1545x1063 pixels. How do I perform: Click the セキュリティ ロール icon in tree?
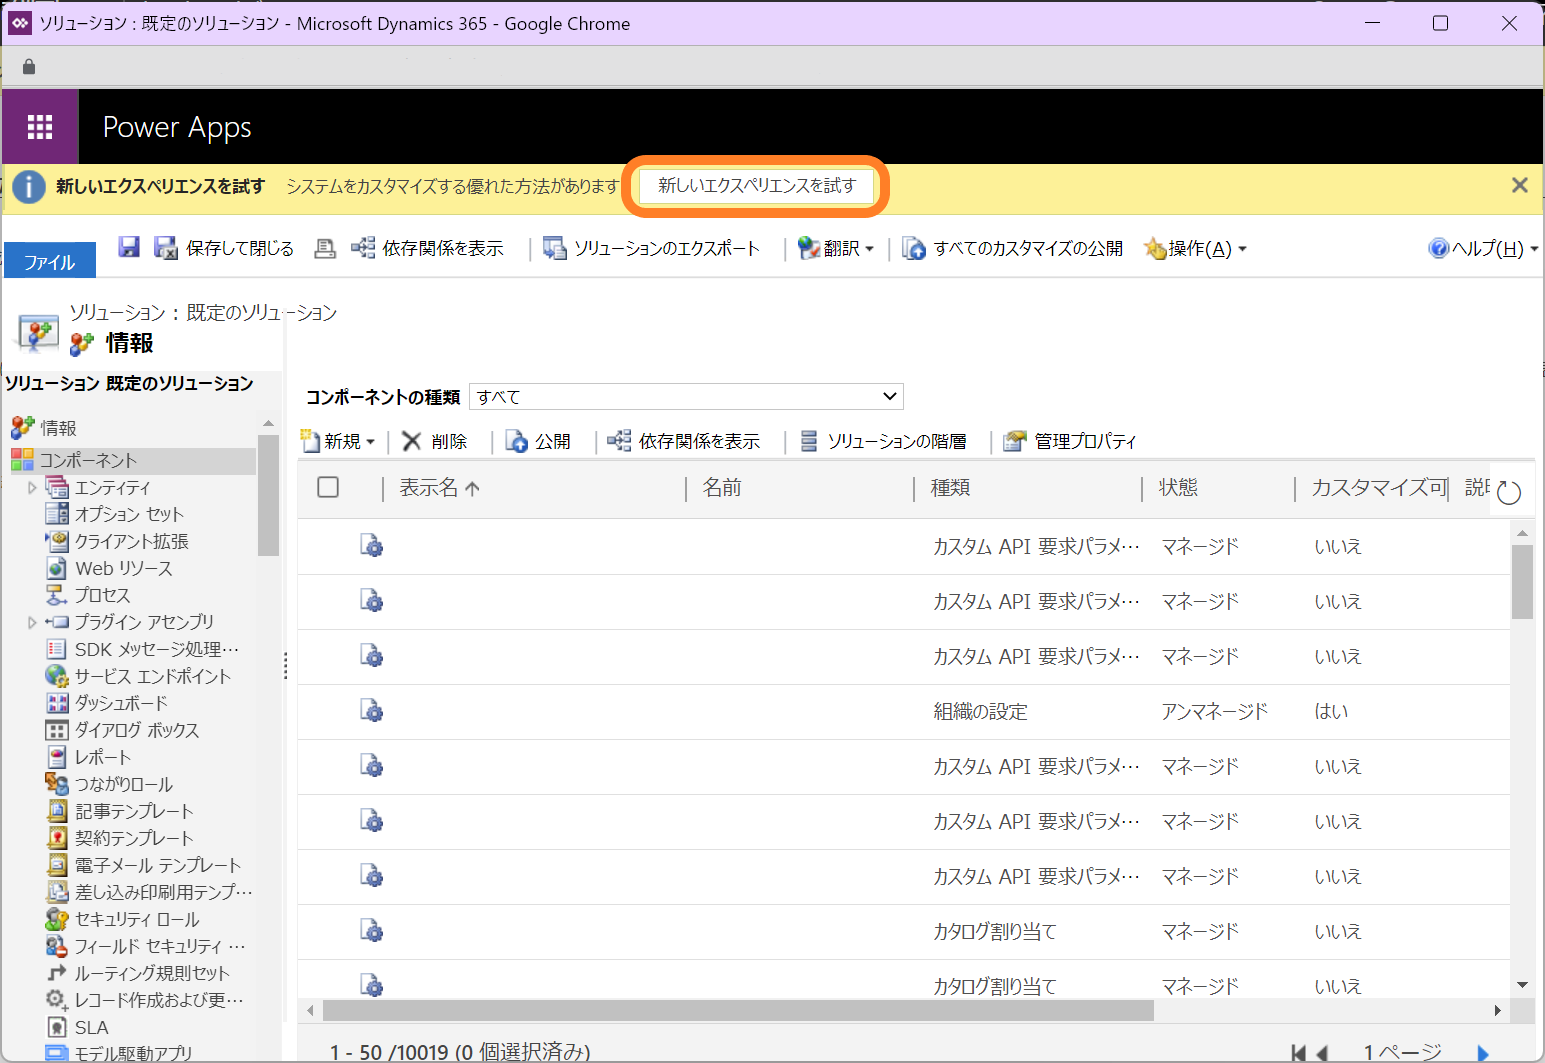[57, 919]
